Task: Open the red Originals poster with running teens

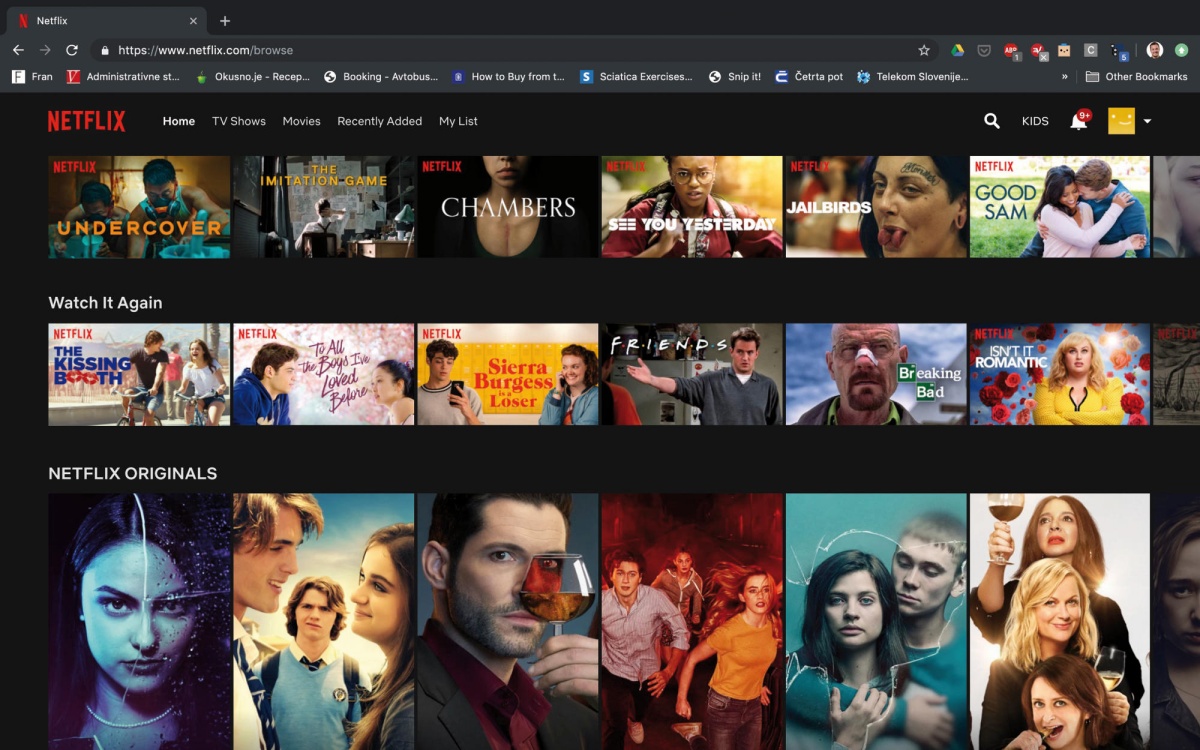Action: (692, 621)
